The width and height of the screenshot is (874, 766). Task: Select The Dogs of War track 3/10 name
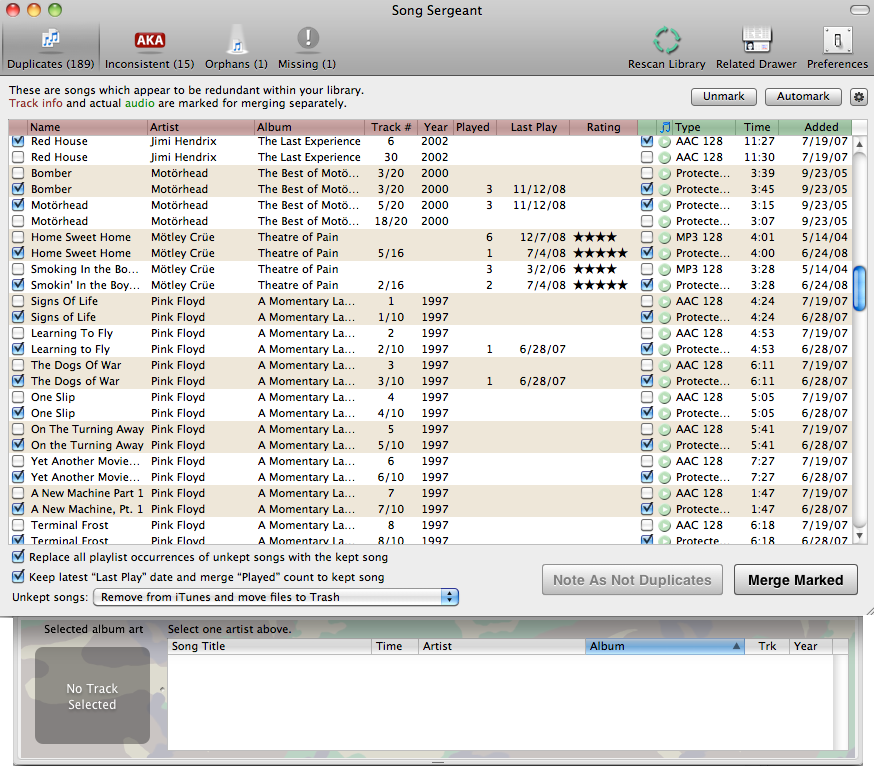coord(75,381)
